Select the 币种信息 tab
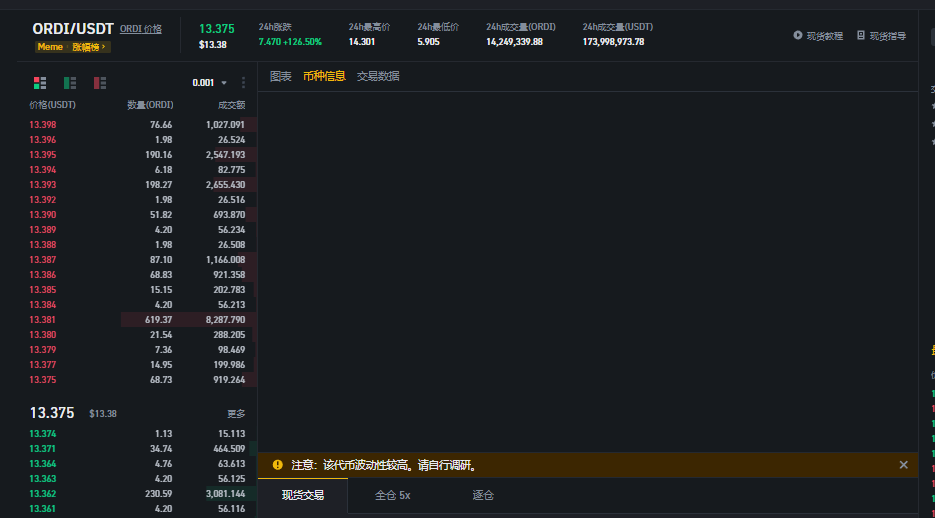This screenshot has width=935, height=518. tap(324, 76)
